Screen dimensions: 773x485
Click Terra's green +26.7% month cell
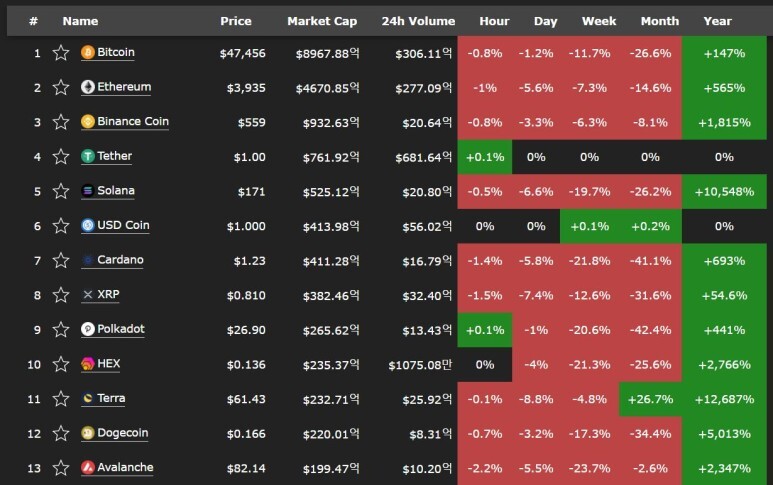pos(650,399)
